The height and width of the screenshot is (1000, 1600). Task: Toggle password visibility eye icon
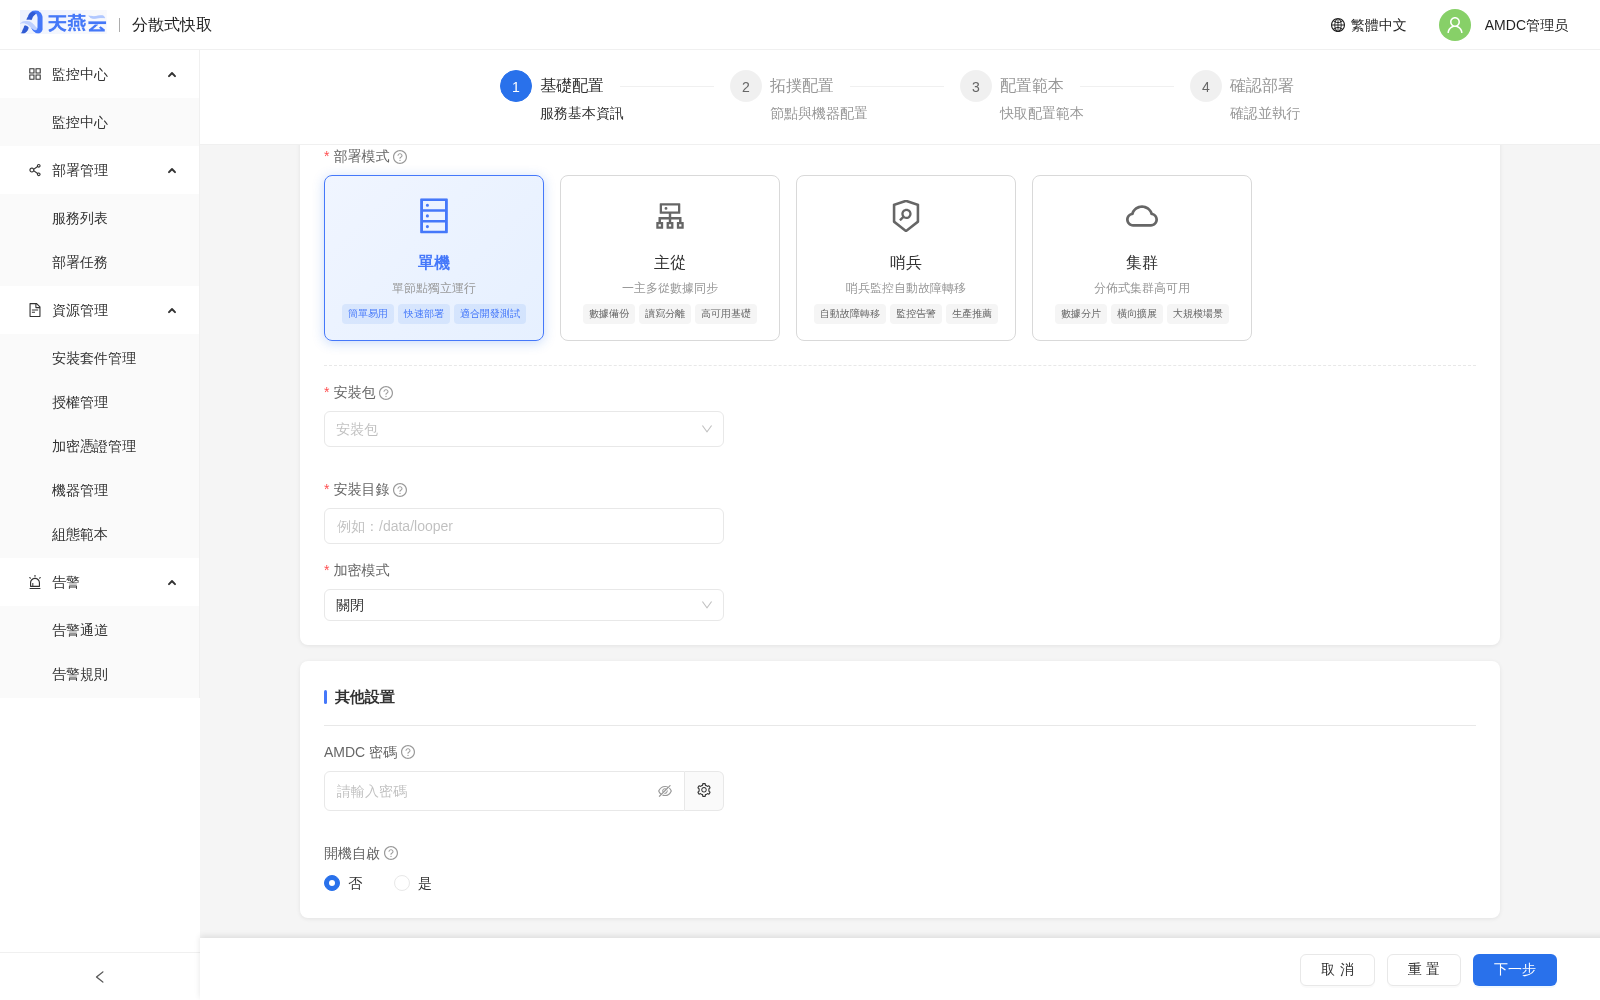[665, 791]
